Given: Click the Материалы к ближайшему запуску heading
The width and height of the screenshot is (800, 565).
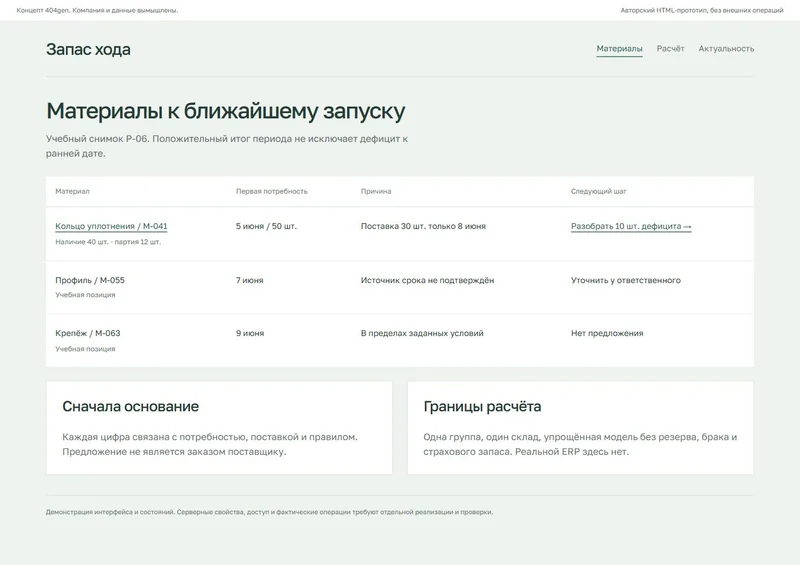Looking at the screenshot, I should pos(226,111).
